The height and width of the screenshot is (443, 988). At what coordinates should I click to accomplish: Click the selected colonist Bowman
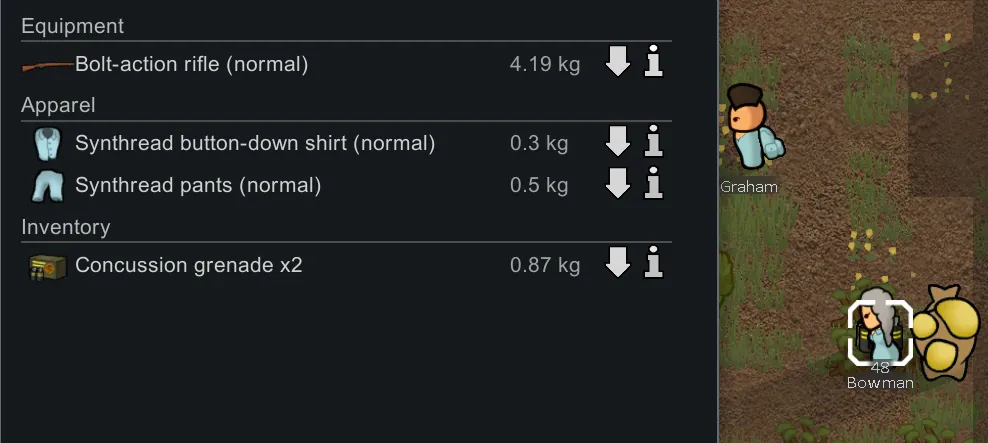[x=880, y=330]
